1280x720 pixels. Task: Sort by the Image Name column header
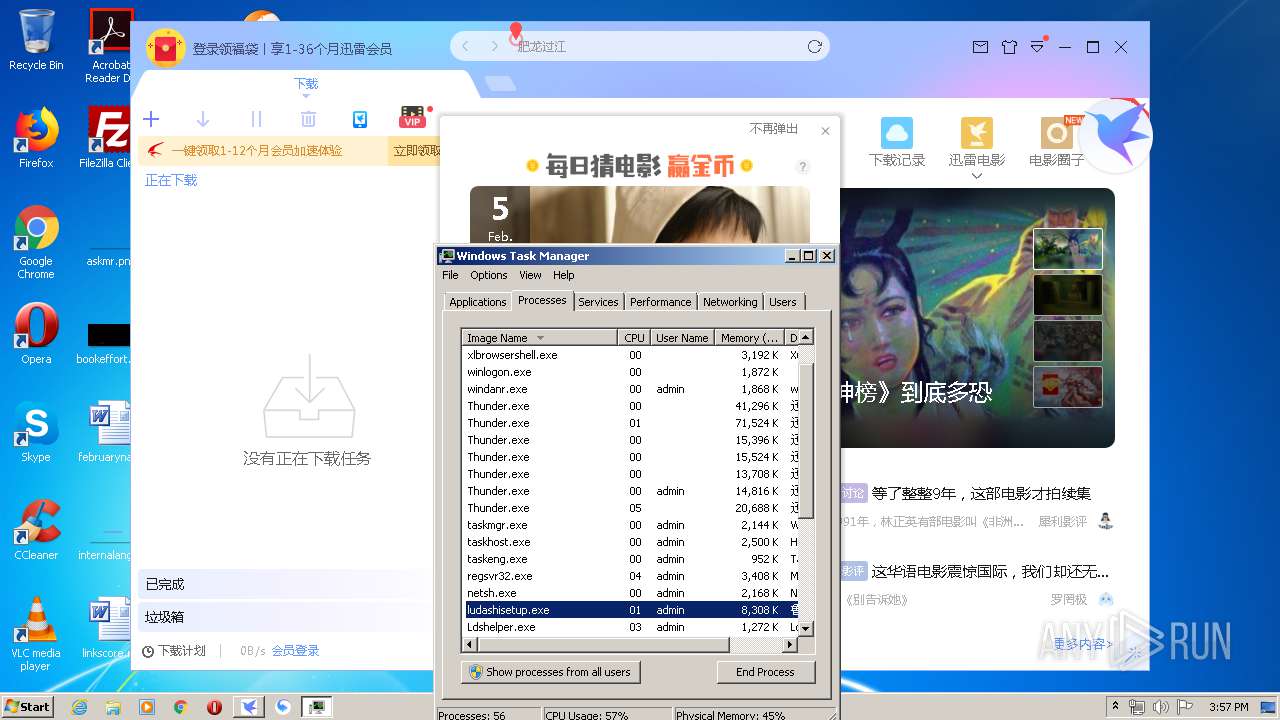[540, 338]
